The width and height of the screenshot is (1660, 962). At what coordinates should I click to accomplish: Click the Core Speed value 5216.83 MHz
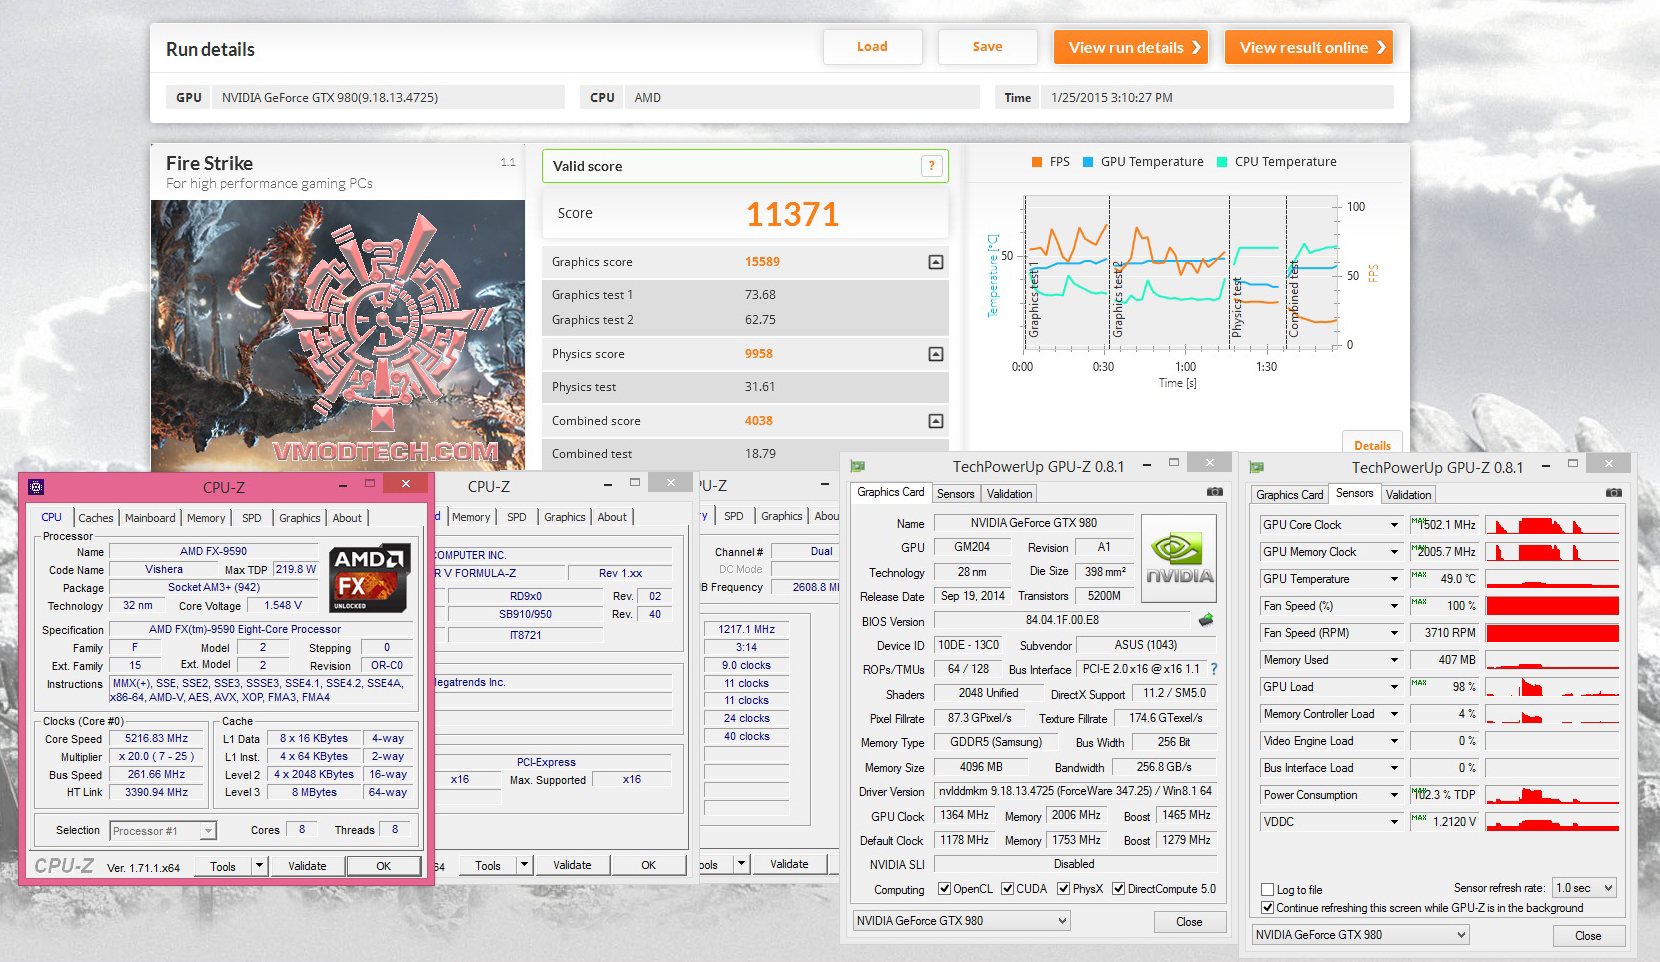click(x=157, y=739)
